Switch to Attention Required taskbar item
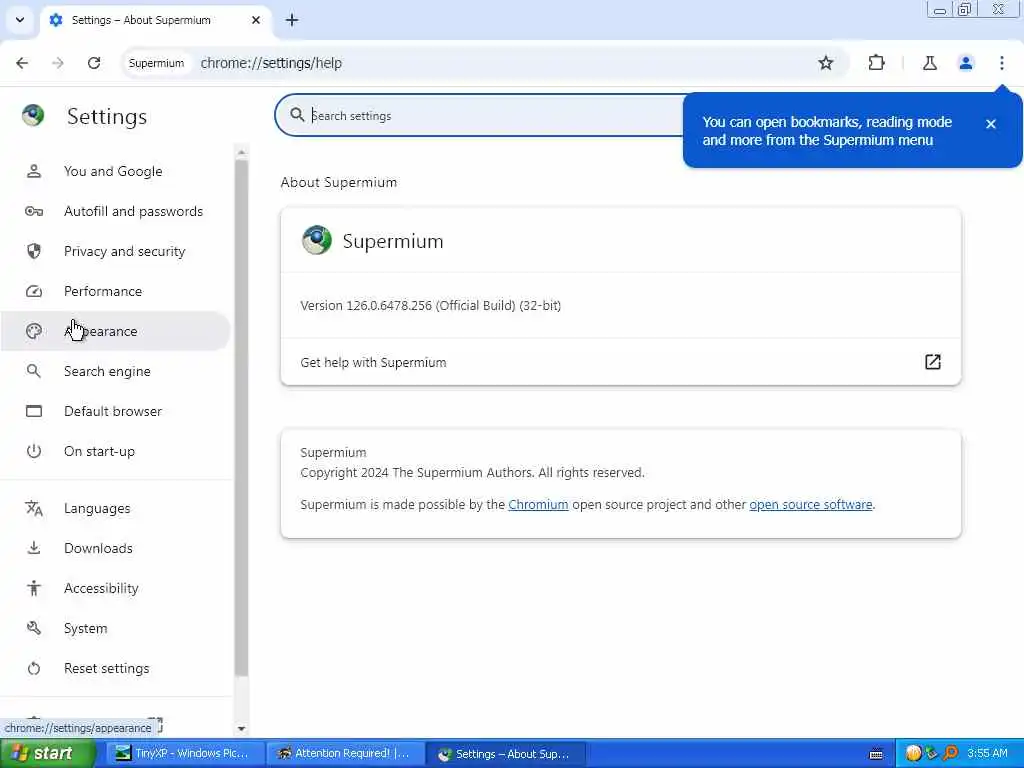This screenshot has height=768, width=1024. tap(344, 754)
